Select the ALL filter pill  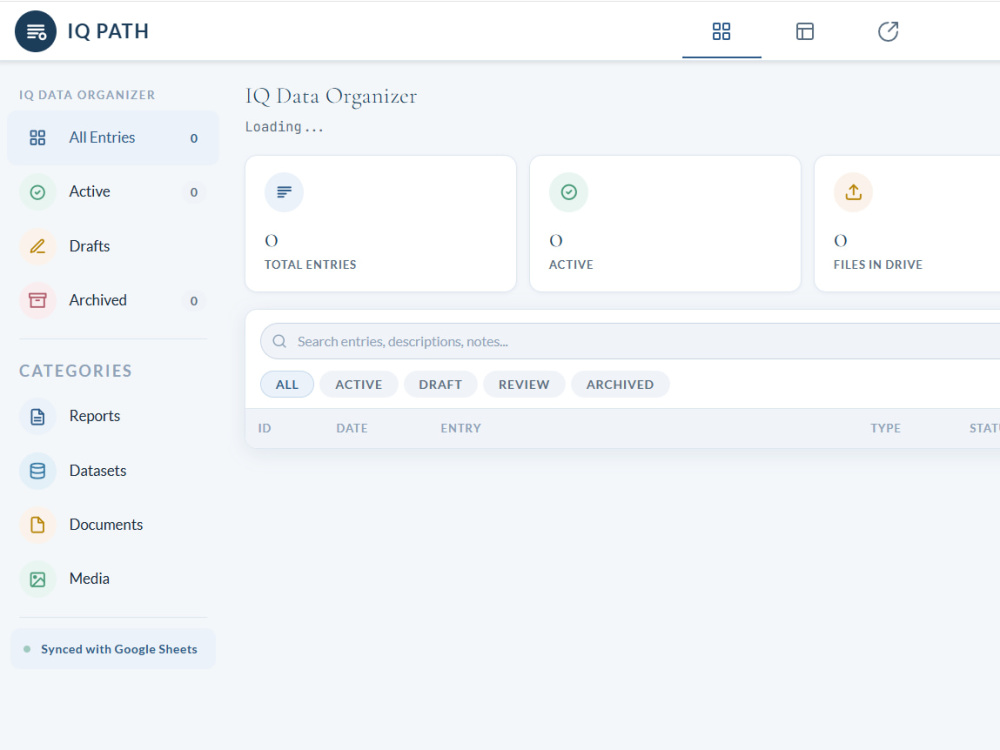click(x=287, y=385)
